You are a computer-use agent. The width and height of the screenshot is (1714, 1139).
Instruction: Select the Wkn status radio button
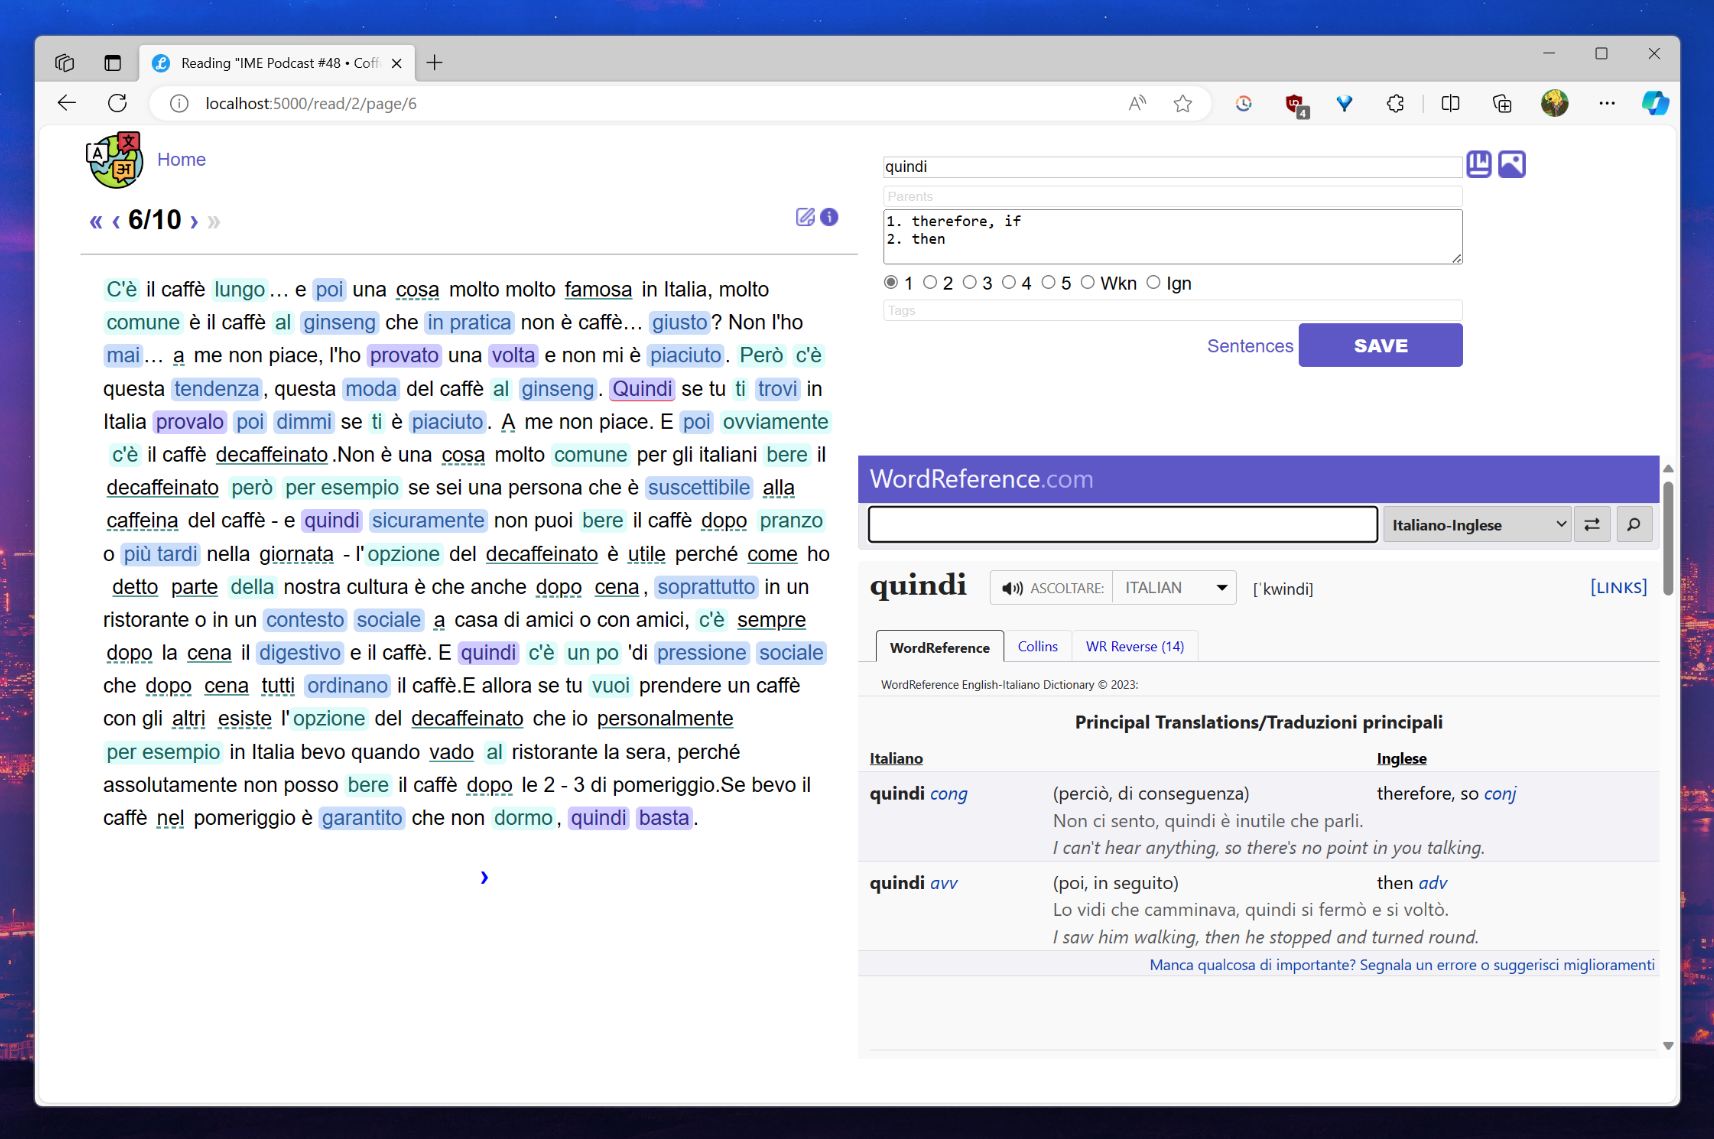pyautogui.click(x=1087, y=283)
